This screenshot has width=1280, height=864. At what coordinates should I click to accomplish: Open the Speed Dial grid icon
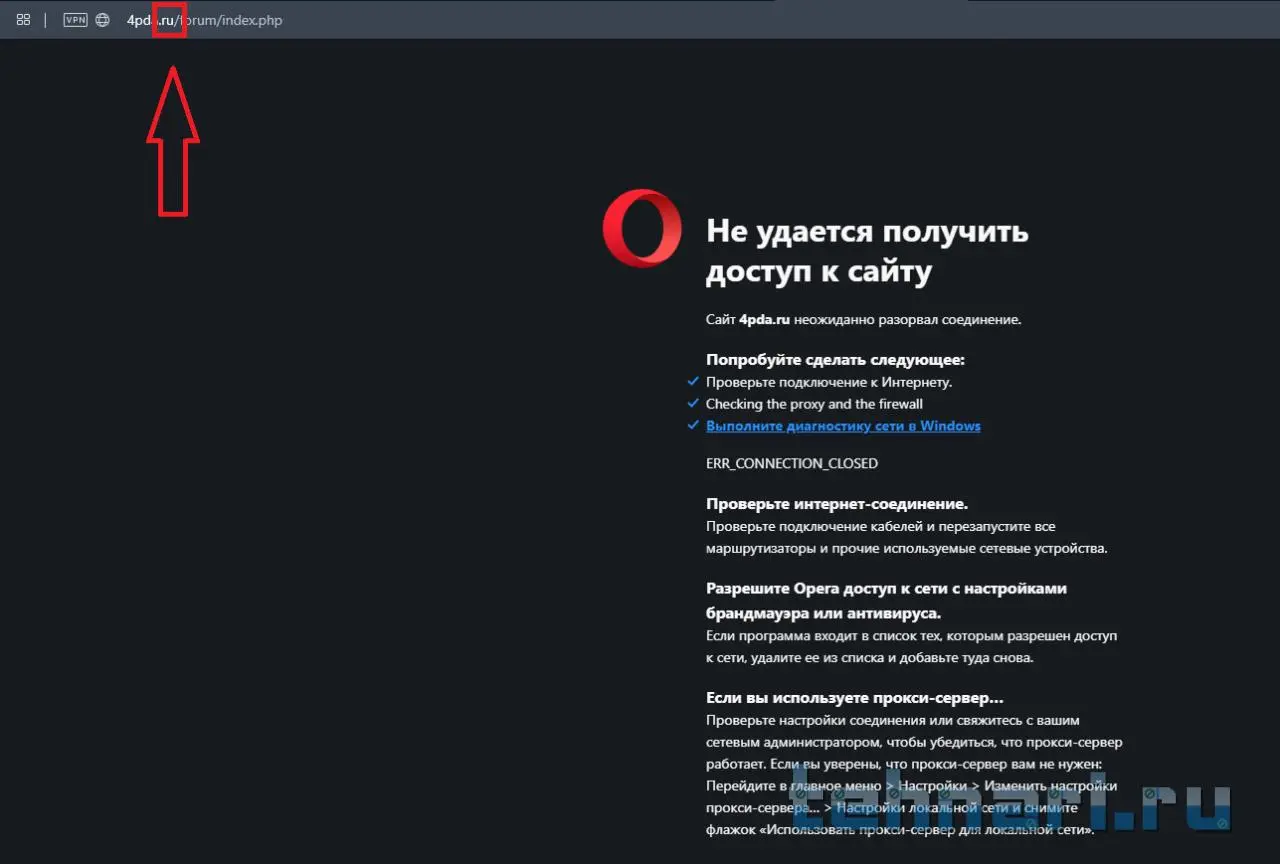(23, 20)
